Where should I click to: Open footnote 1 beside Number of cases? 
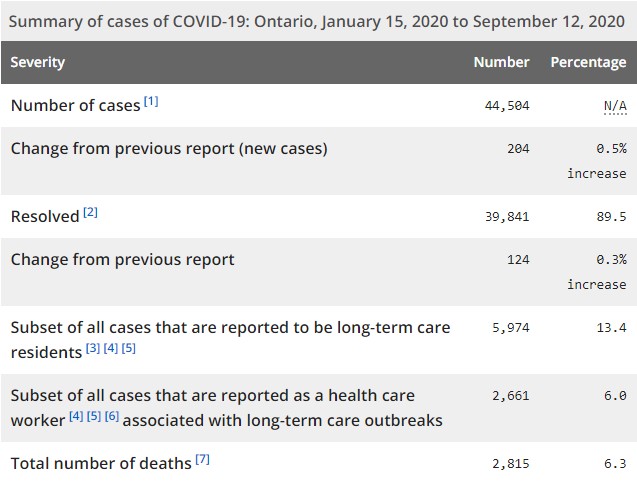[x=151, y=102]
